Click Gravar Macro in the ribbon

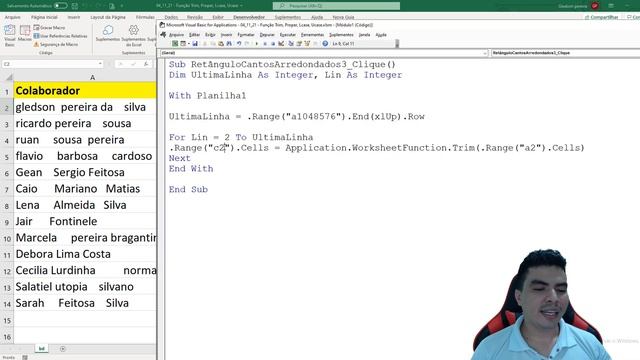[x=49, y=27]
